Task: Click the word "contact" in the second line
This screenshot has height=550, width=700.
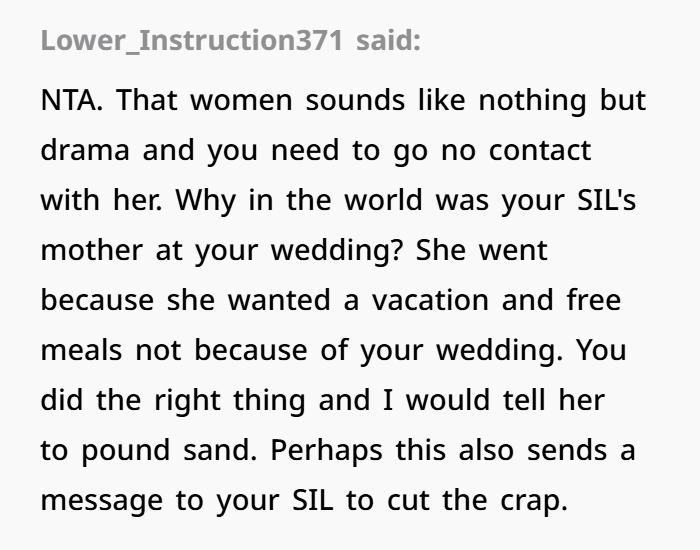Action: pos(540,150)
